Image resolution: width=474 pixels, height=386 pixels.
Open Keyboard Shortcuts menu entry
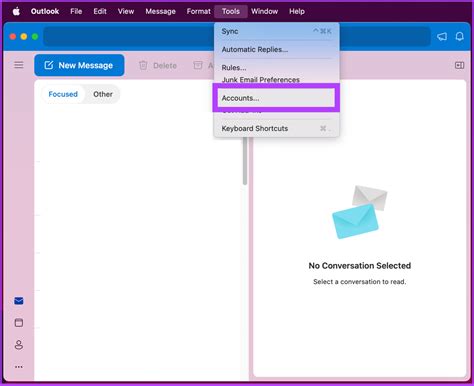(276, 128)
